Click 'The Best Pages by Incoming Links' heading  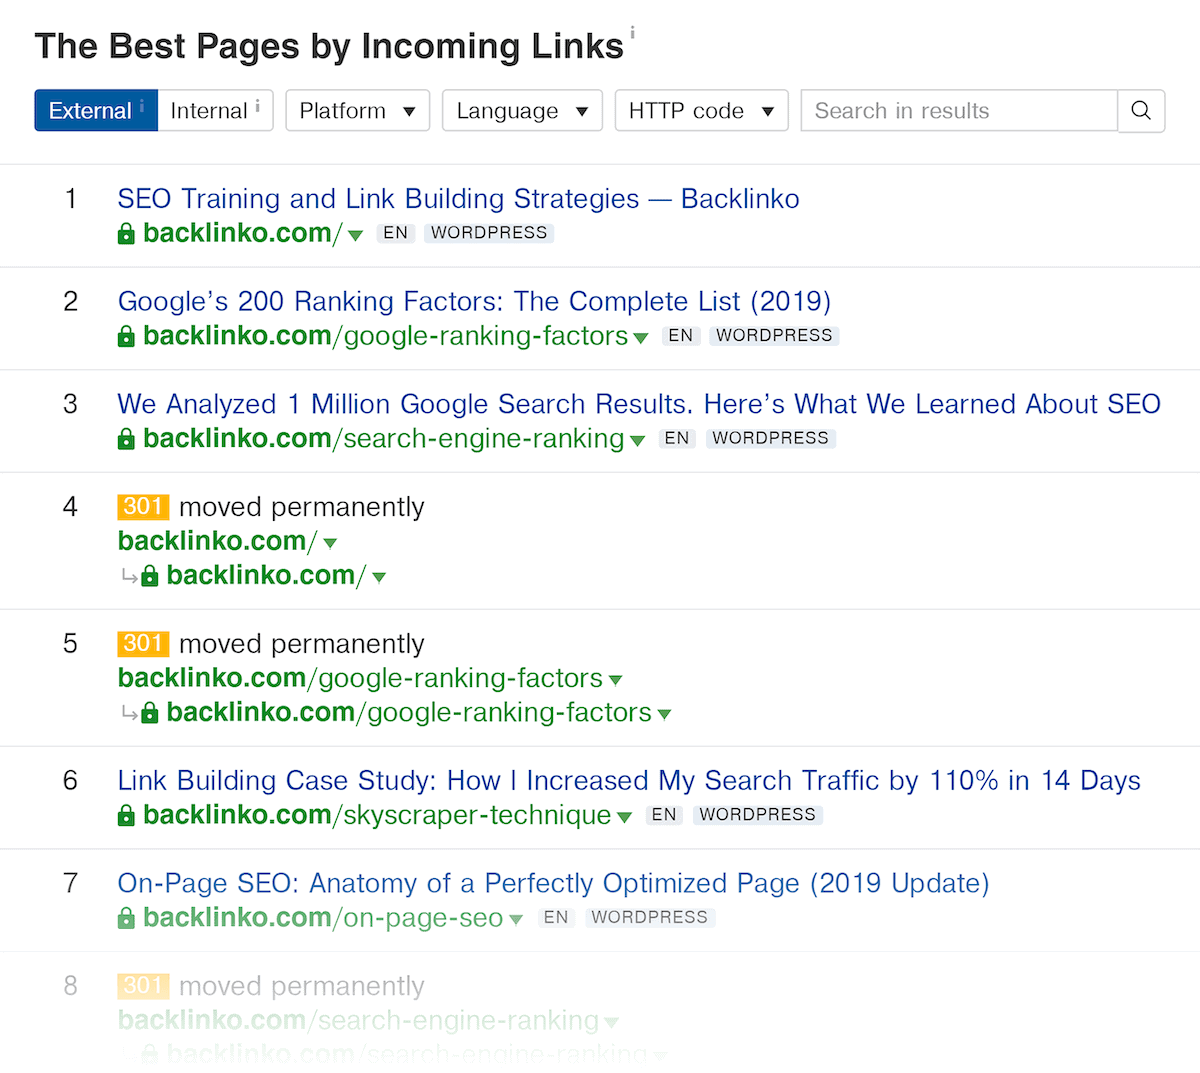(329, 46)
